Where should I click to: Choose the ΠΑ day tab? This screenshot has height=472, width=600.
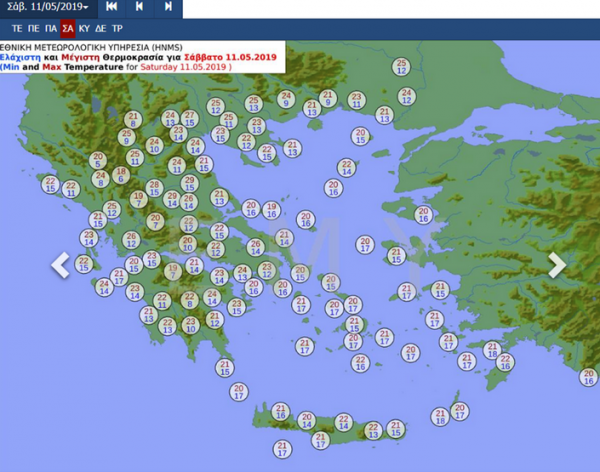point(50,29)
